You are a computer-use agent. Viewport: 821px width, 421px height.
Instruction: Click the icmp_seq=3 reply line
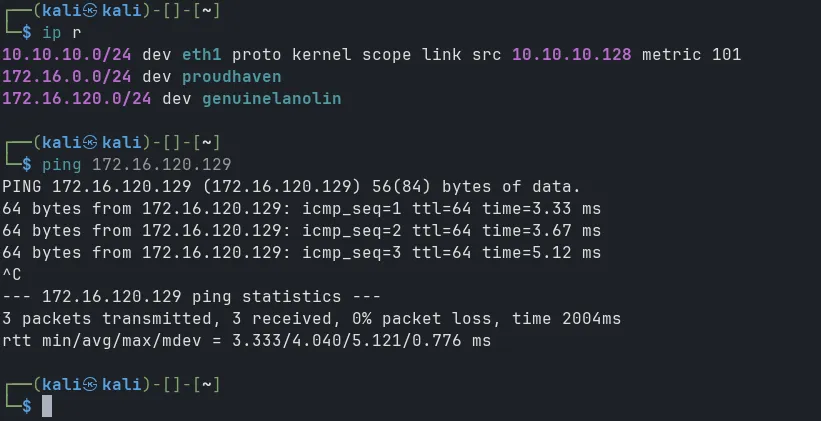tap(302, 253)
